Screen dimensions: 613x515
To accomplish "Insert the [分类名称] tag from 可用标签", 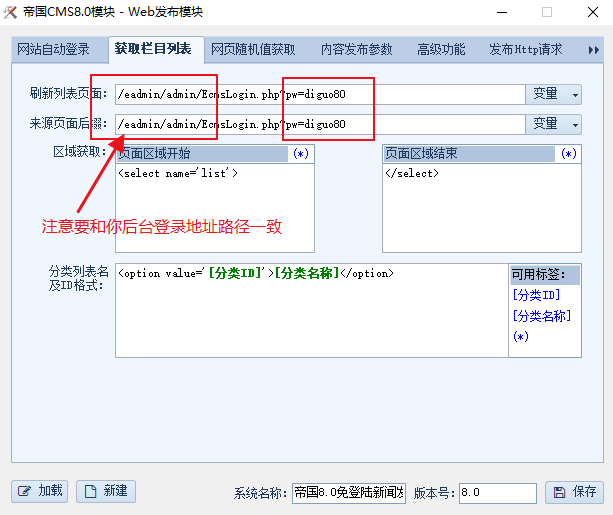I will [541, 316].
